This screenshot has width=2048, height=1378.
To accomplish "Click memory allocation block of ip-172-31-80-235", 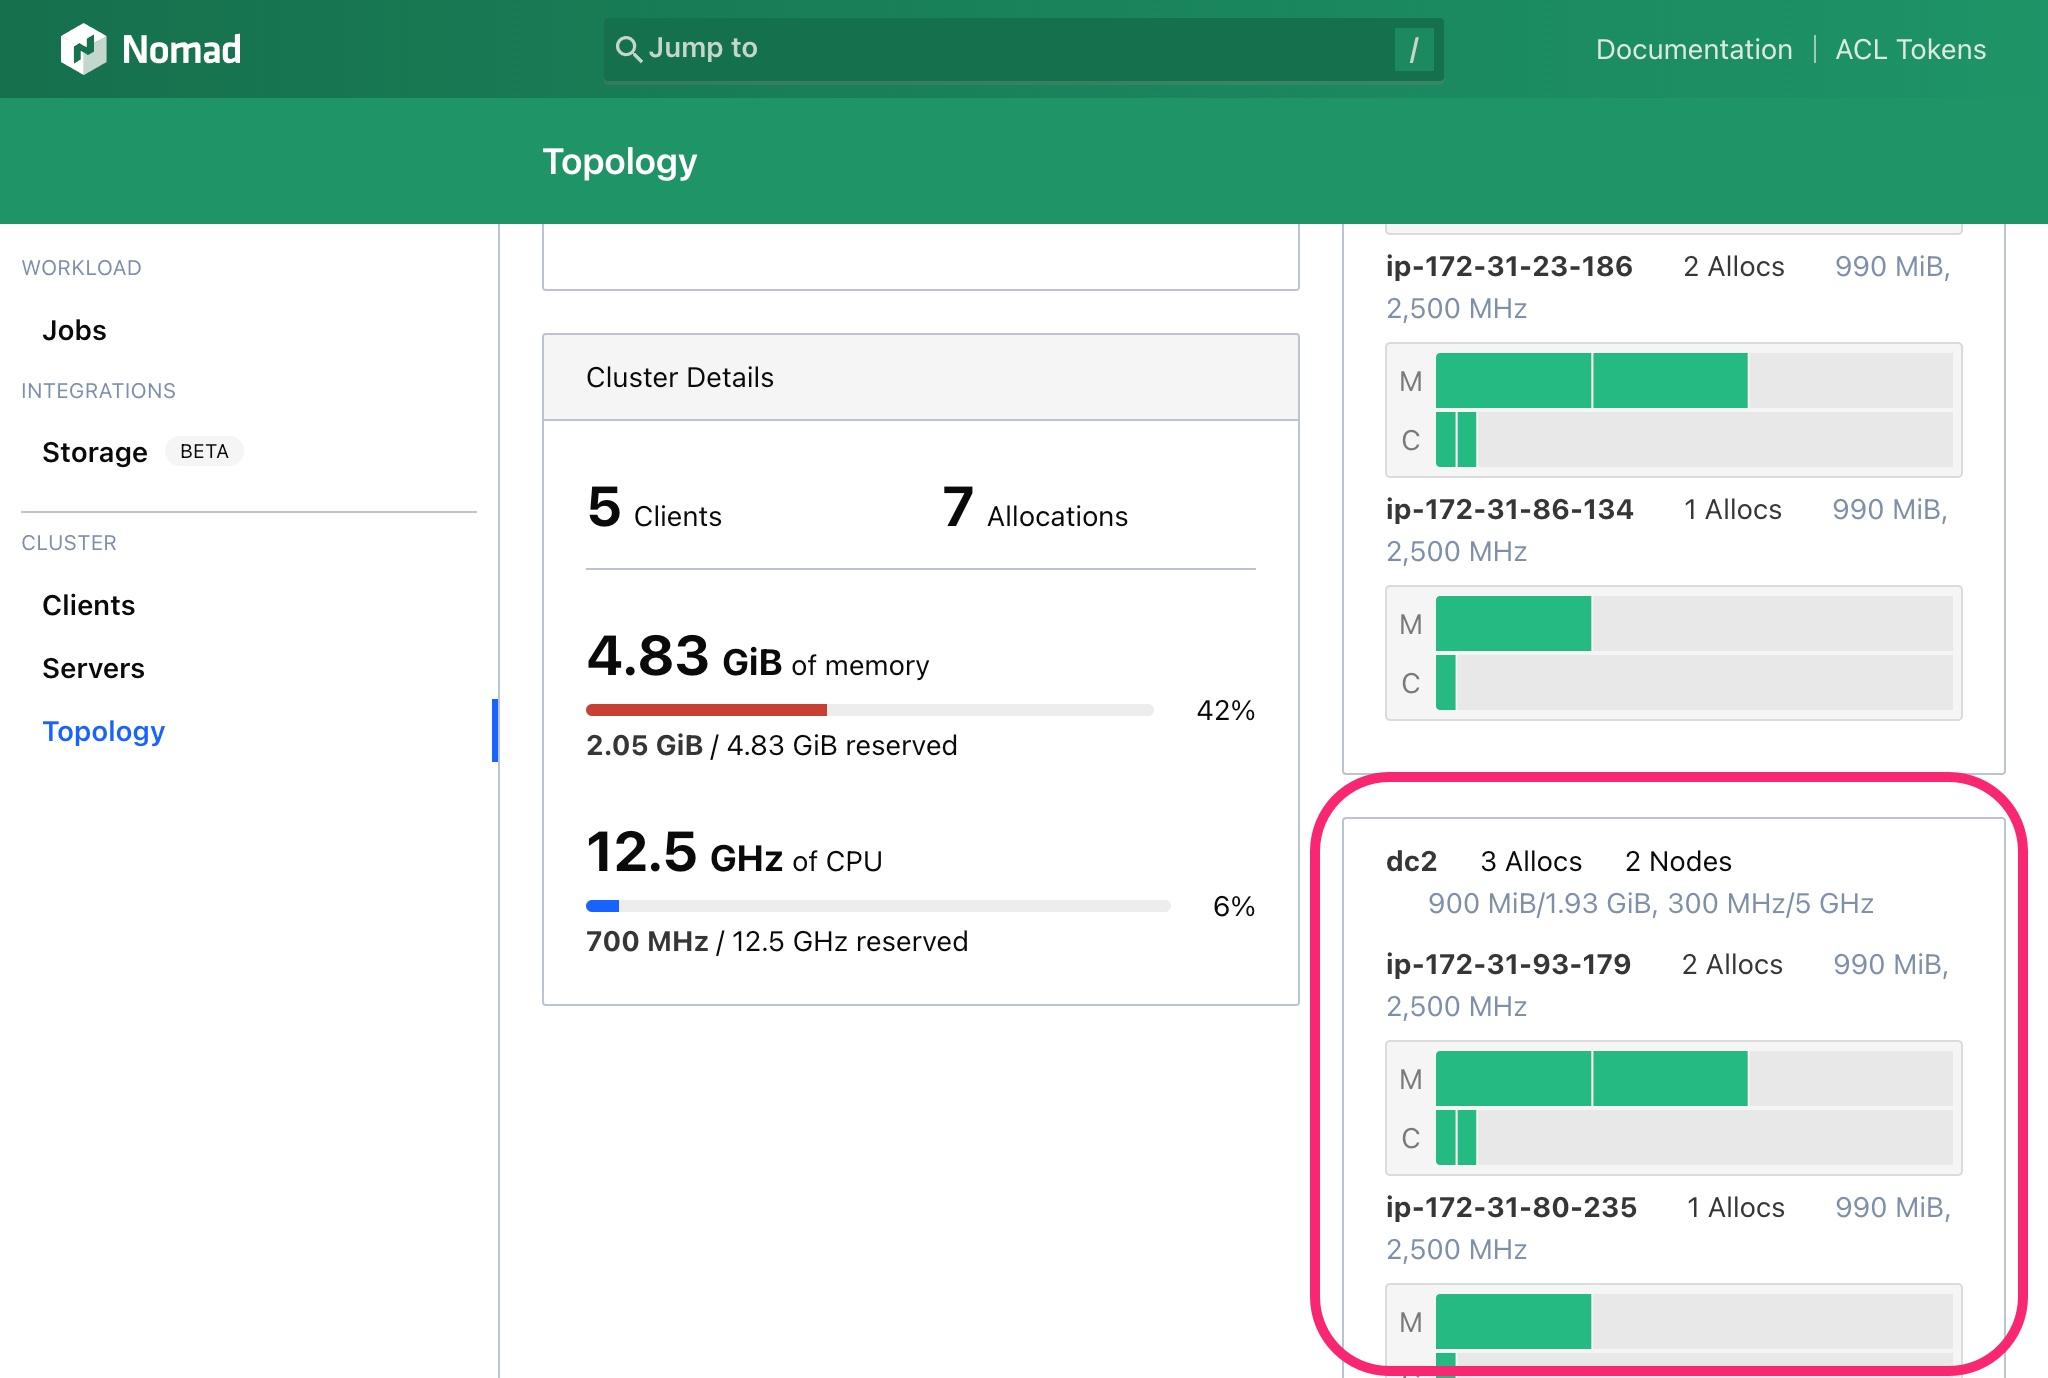I will (x=1513, y=1321).
